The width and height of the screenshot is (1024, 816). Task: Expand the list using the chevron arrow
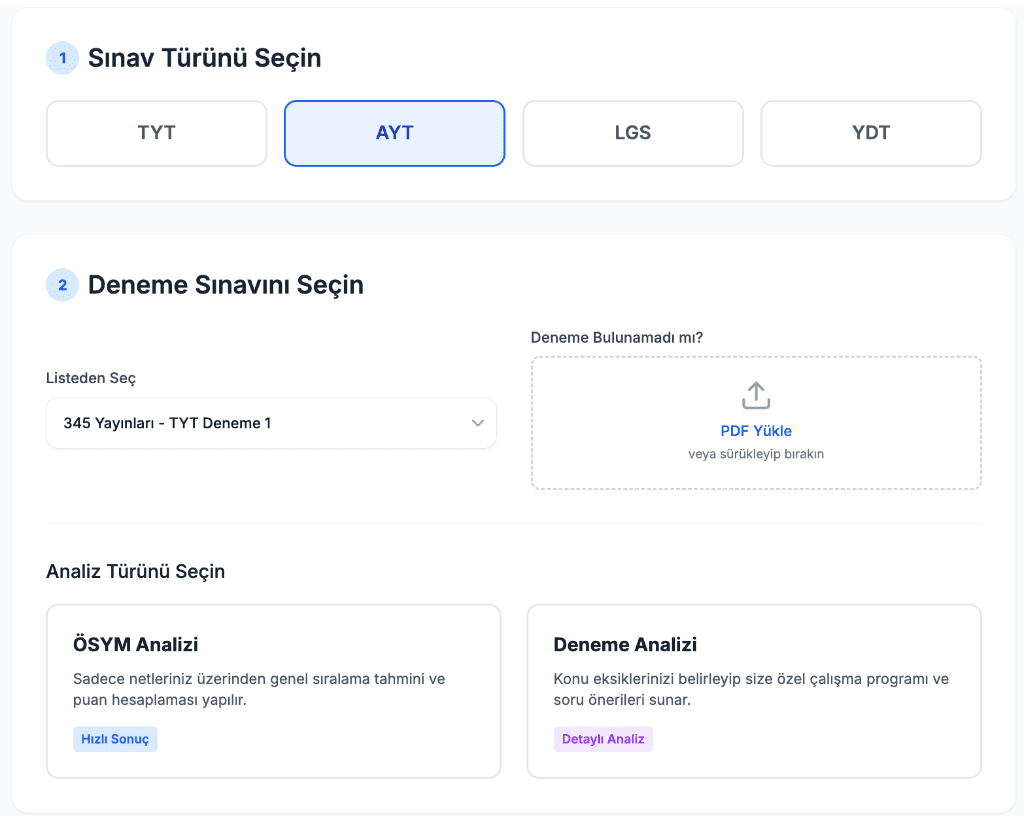pos(477,423)
